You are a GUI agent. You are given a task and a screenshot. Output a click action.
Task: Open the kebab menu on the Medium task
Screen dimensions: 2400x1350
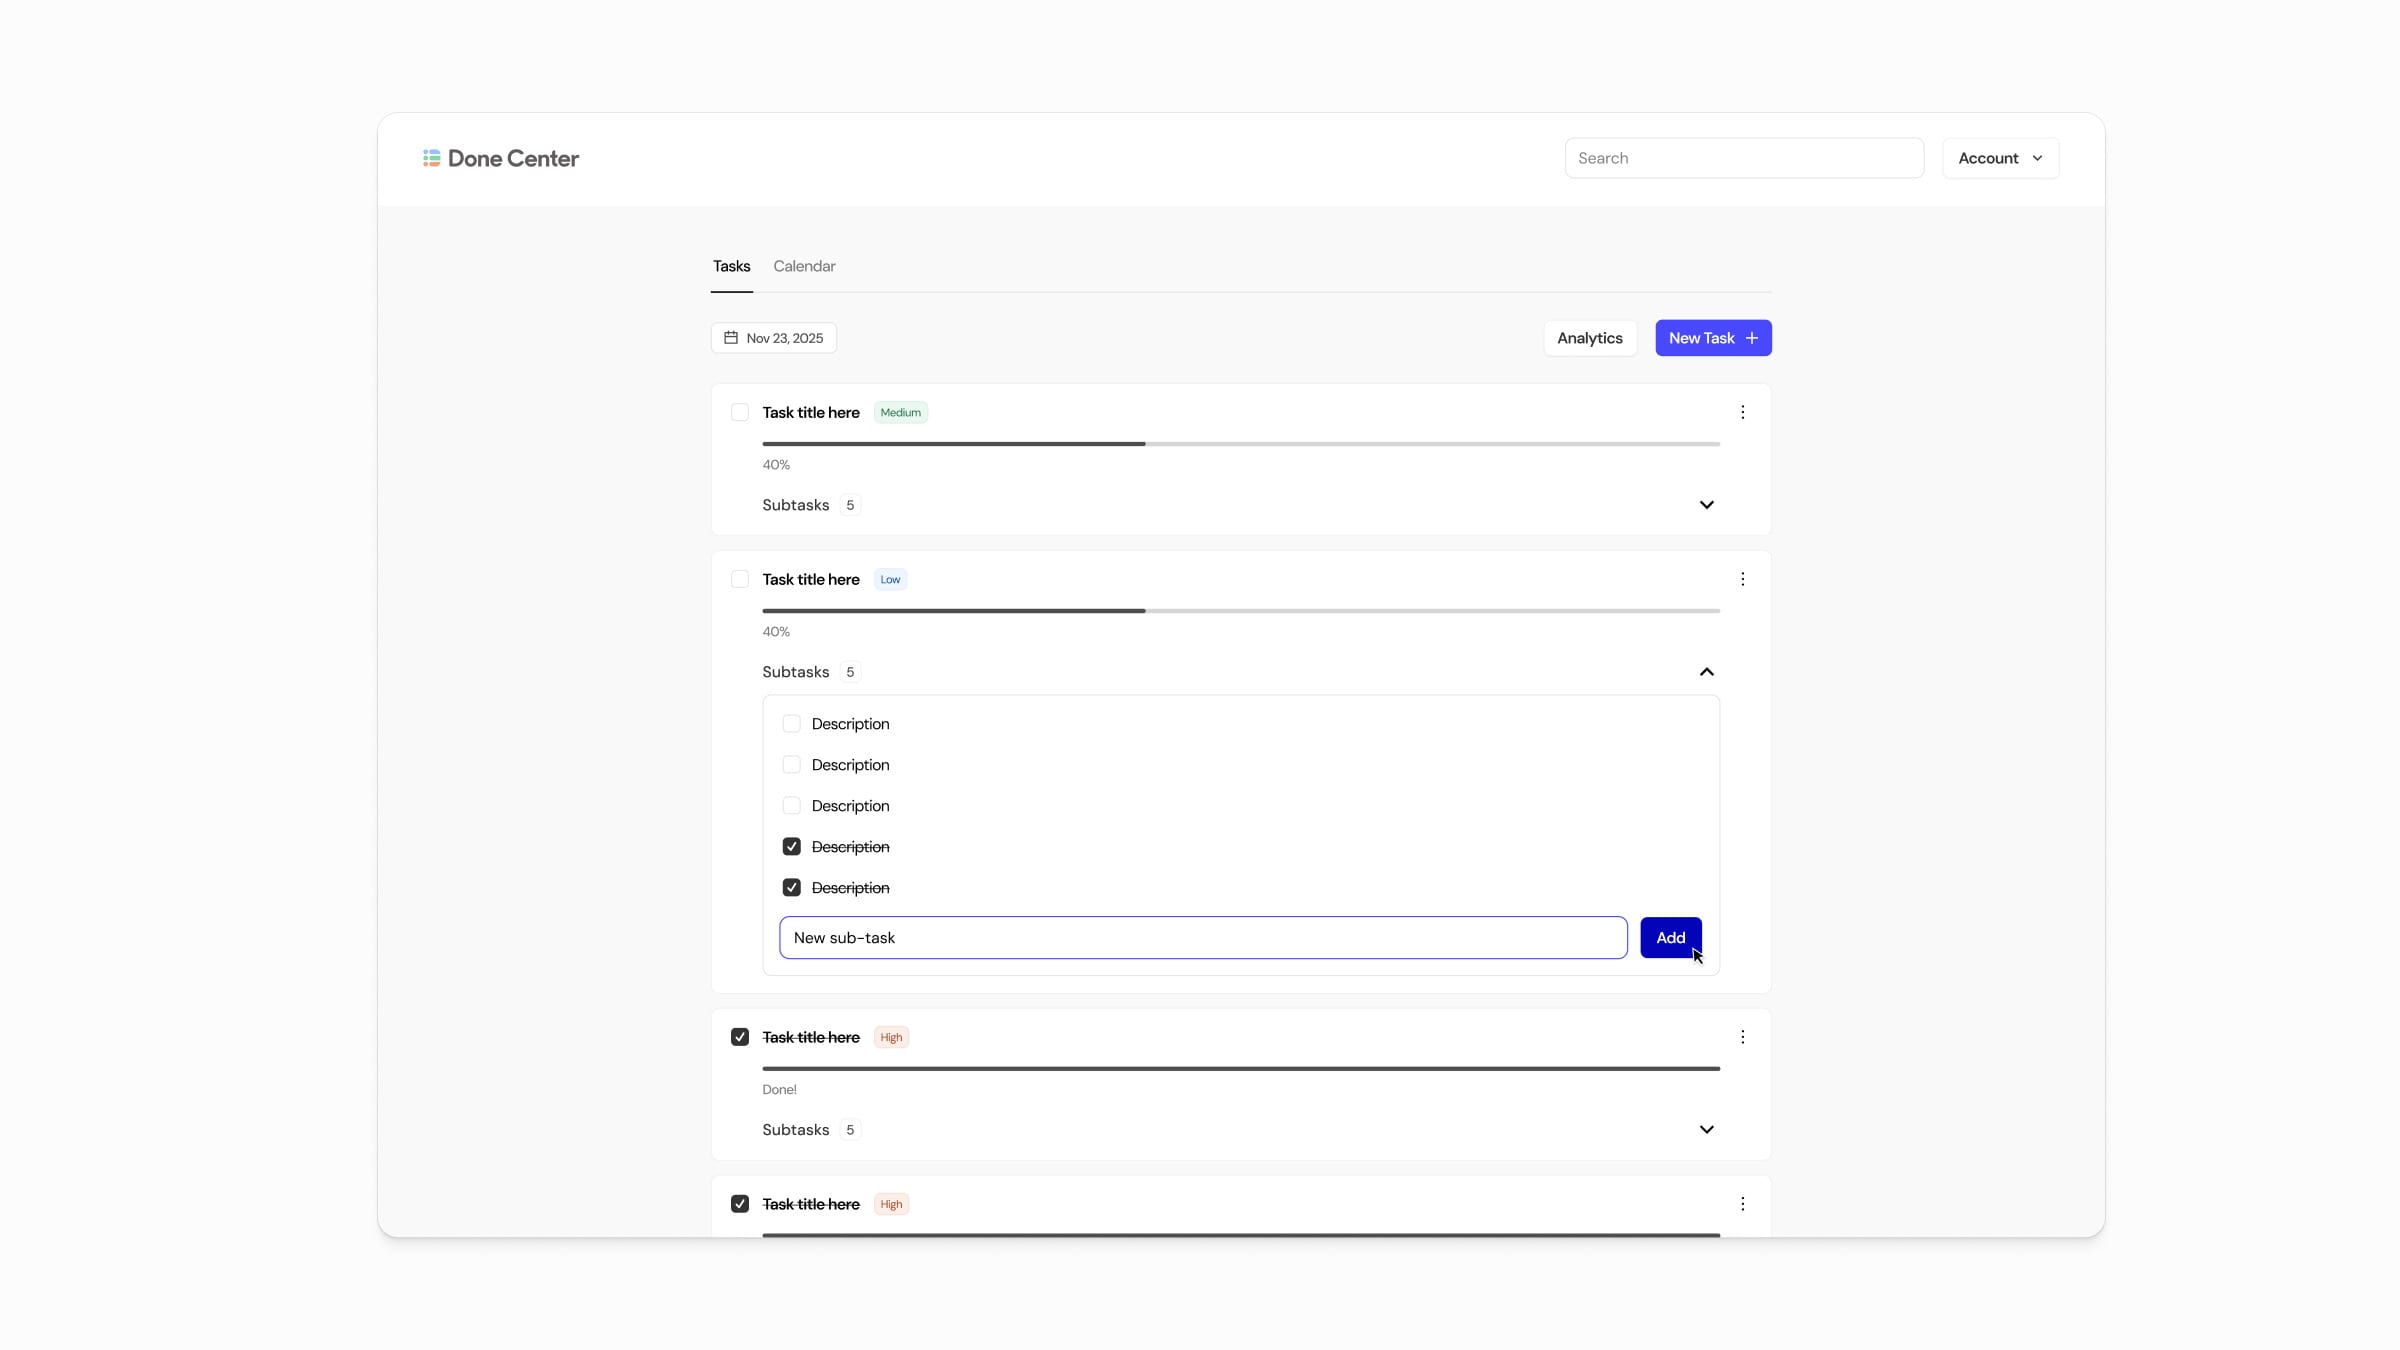[x=1742, y=412]
